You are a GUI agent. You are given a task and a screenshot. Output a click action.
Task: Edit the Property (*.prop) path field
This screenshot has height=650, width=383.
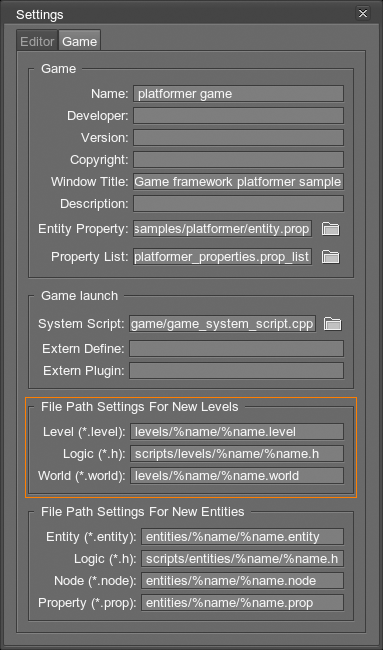242,603
